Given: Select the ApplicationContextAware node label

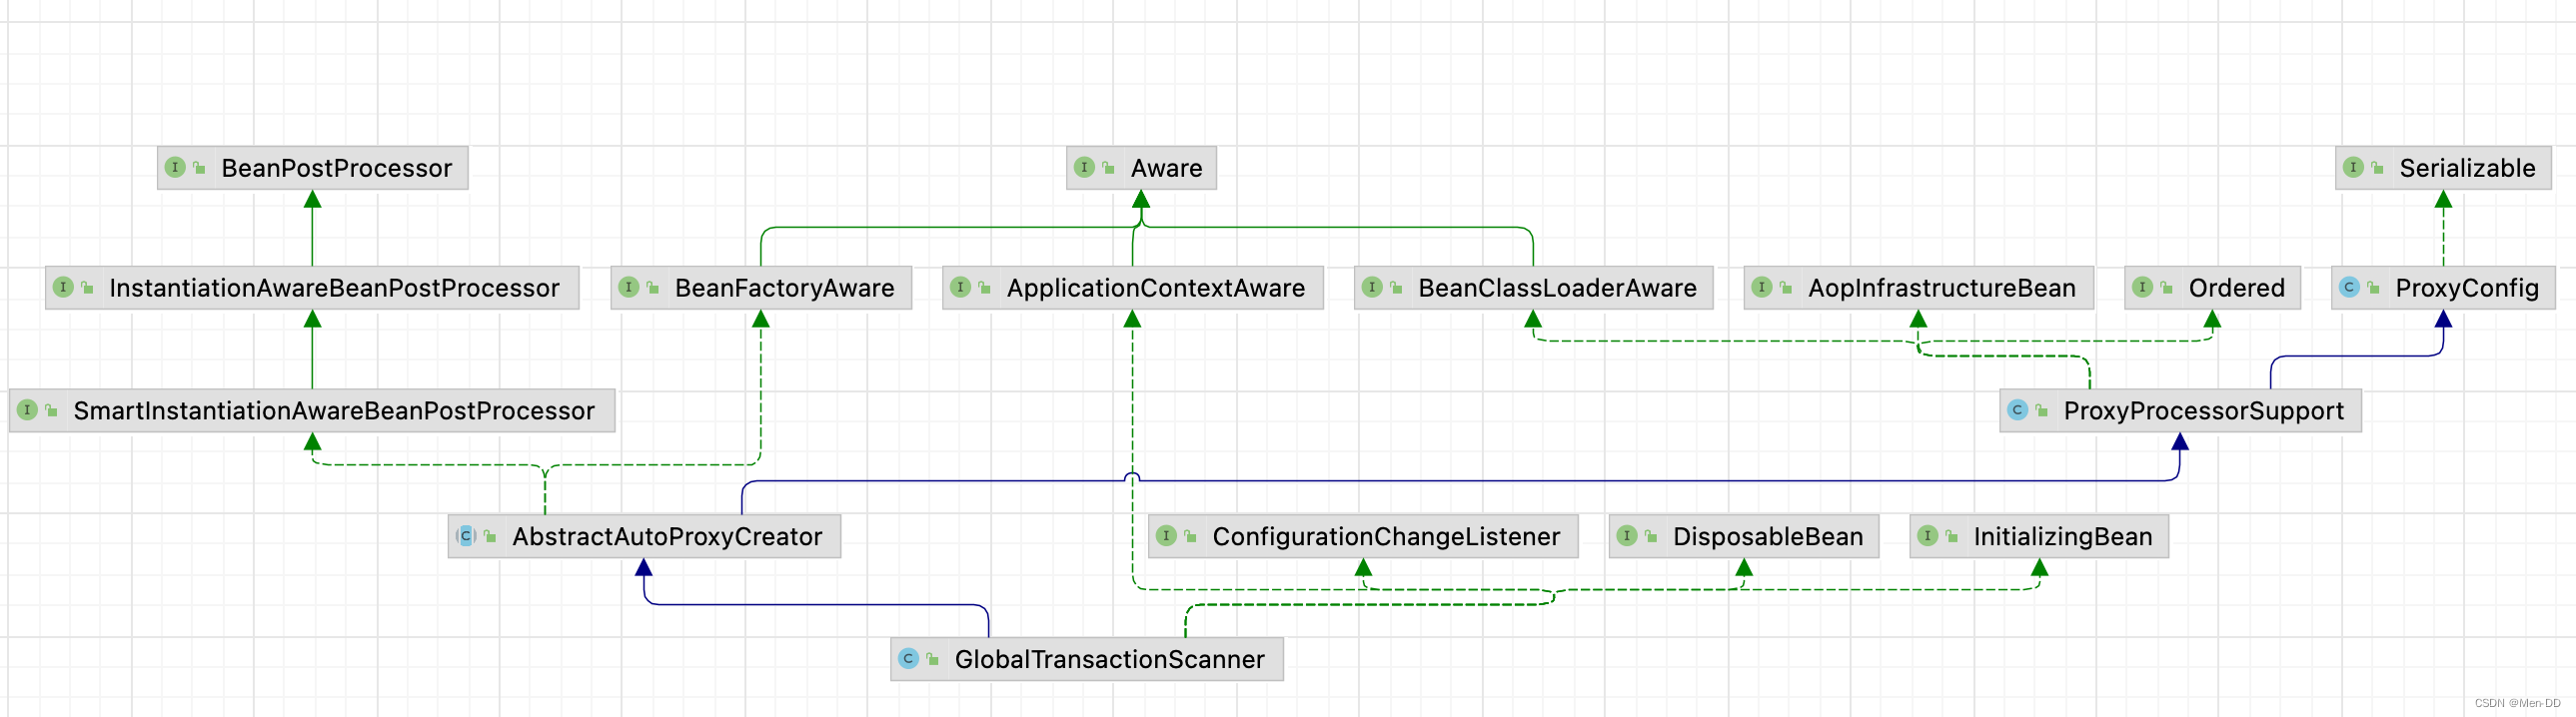Looking at the screenshot, I should (x=1155, y=288).
